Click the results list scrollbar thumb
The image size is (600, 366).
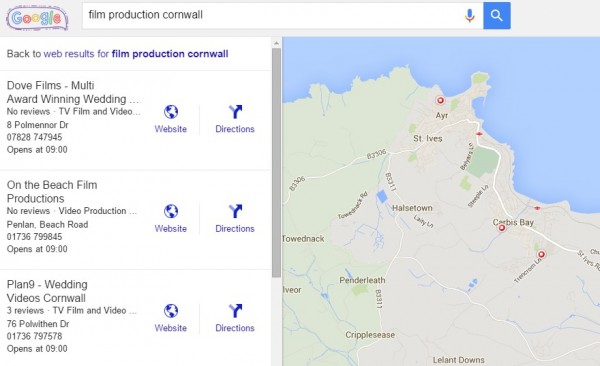[x=276, y=163]
